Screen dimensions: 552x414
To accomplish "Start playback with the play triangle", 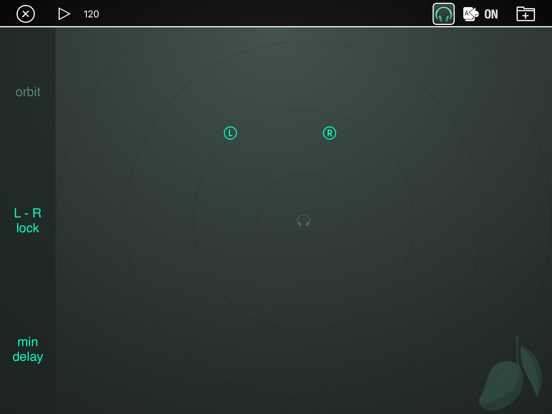I will tap(64, 14).
